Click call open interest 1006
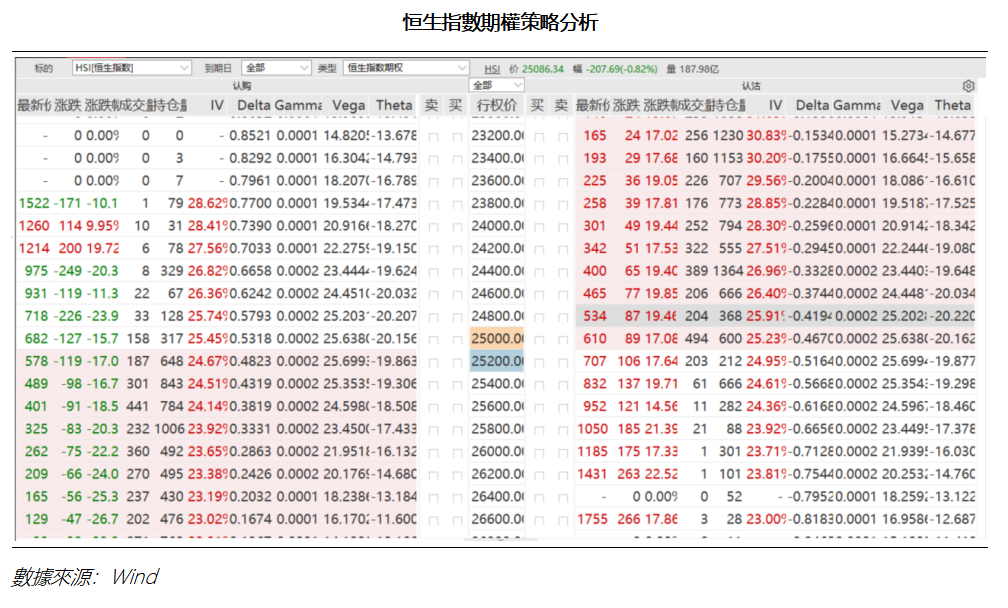The image size is (1008, 608). pyautogui.click(x=169, y=429)
